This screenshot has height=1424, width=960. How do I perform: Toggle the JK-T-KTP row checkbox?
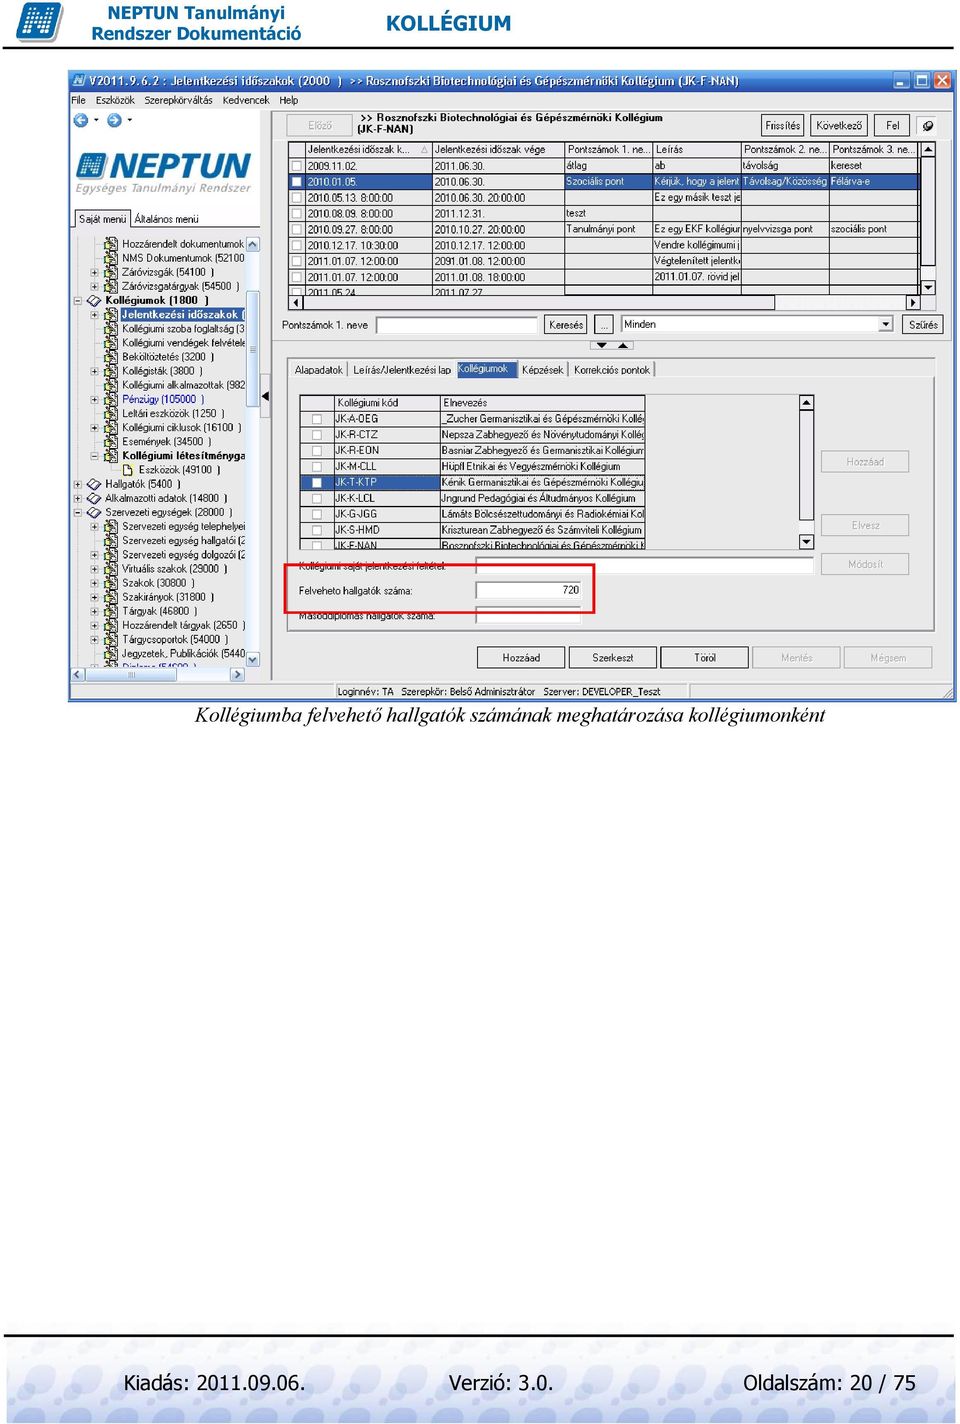316,483
